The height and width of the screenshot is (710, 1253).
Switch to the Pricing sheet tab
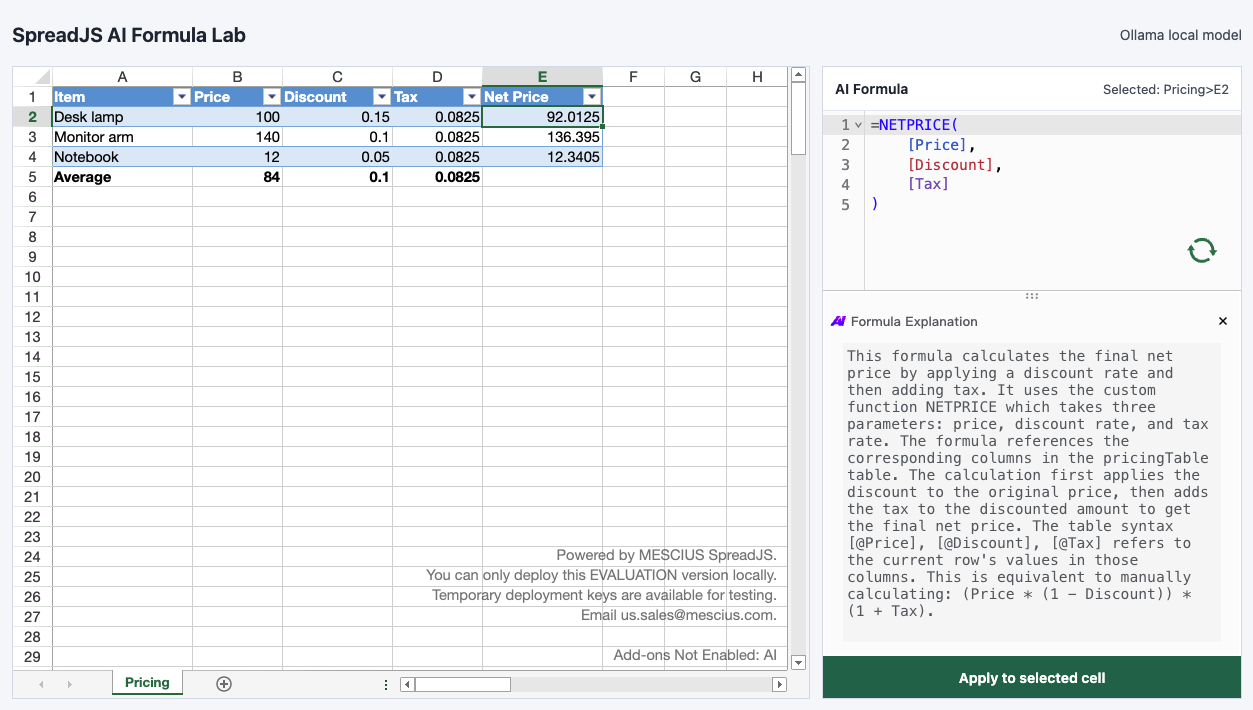tap(147, 683)
